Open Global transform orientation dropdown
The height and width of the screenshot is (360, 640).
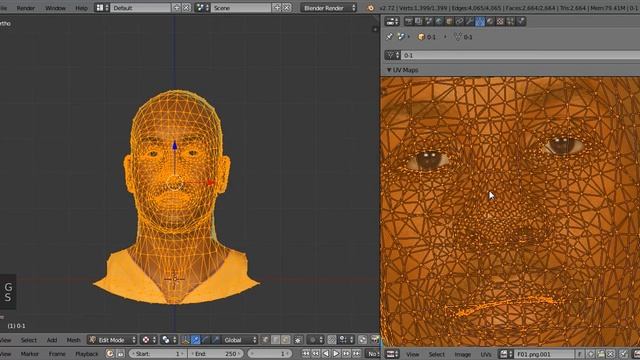[240, 340]
